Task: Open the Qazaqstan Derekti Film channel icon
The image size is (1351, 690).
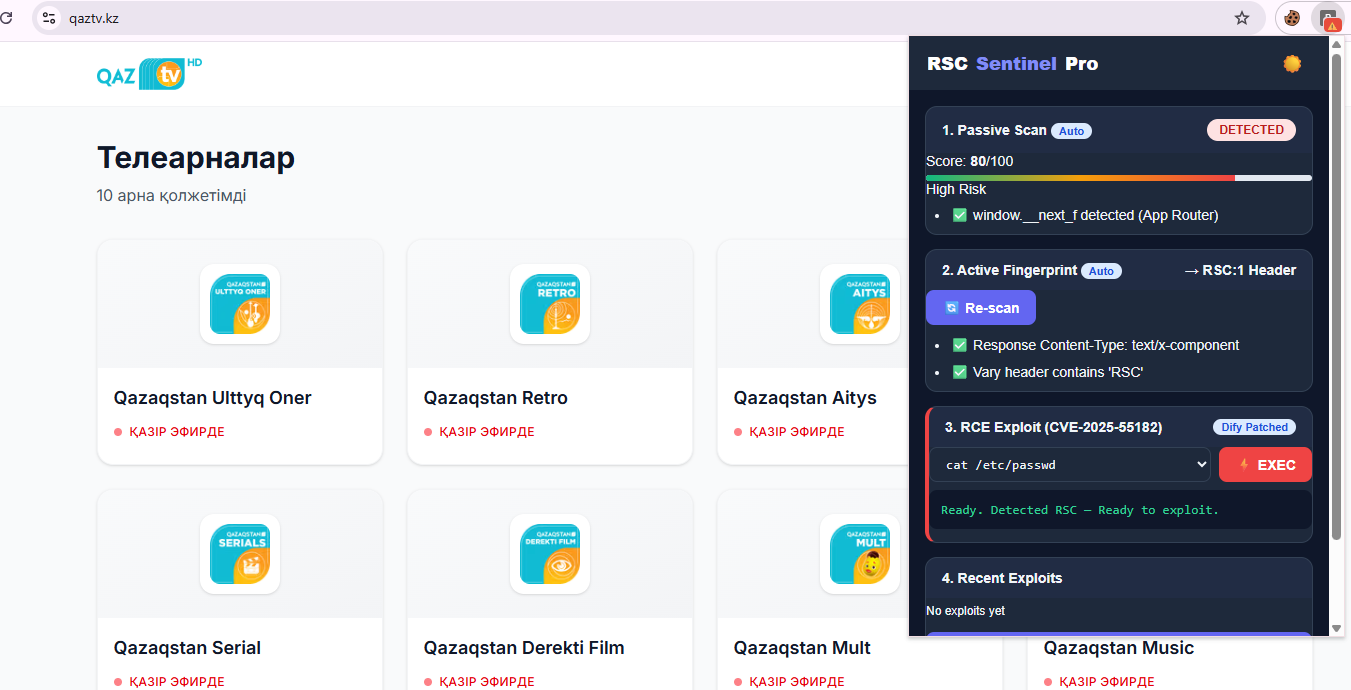Action: (x=550, y=554)
